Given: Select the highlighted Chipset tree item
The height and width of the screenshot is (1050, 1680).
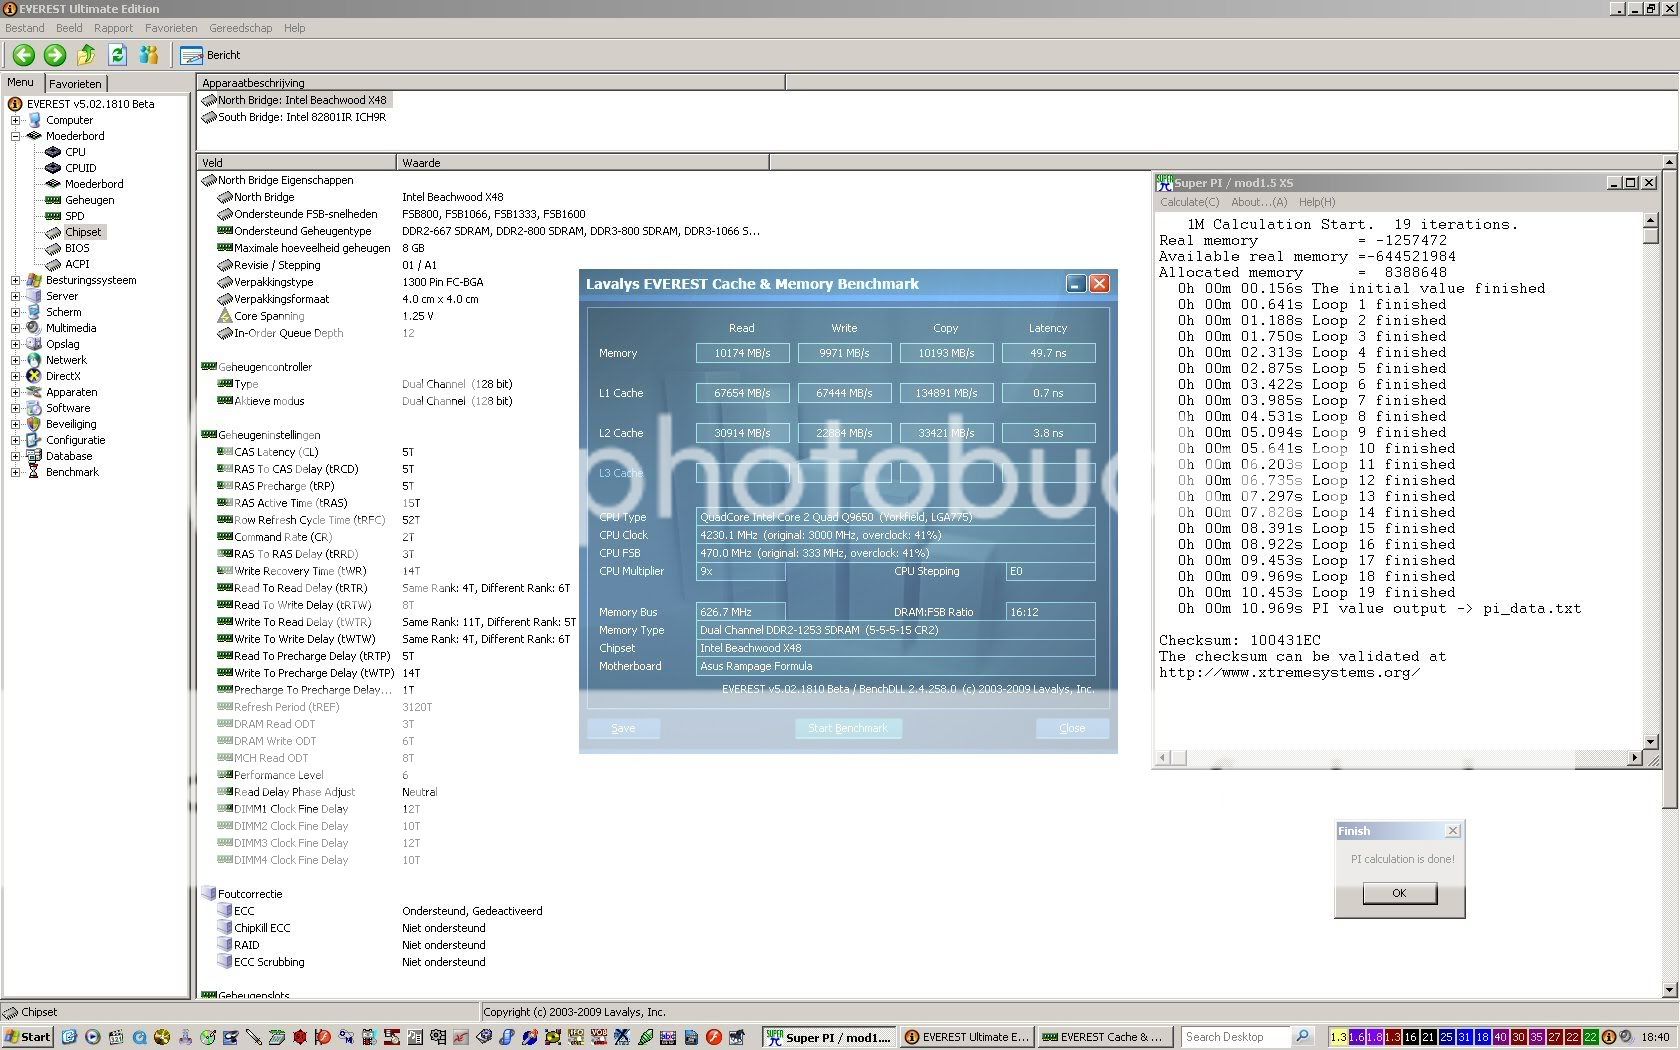Looking at the screenshot, I should (x=83, y=232).
